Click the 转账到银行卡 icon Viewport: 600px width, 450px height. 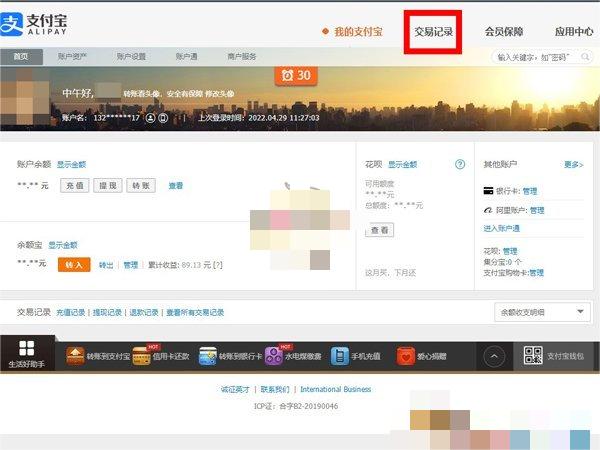click(x=208, y=356)
